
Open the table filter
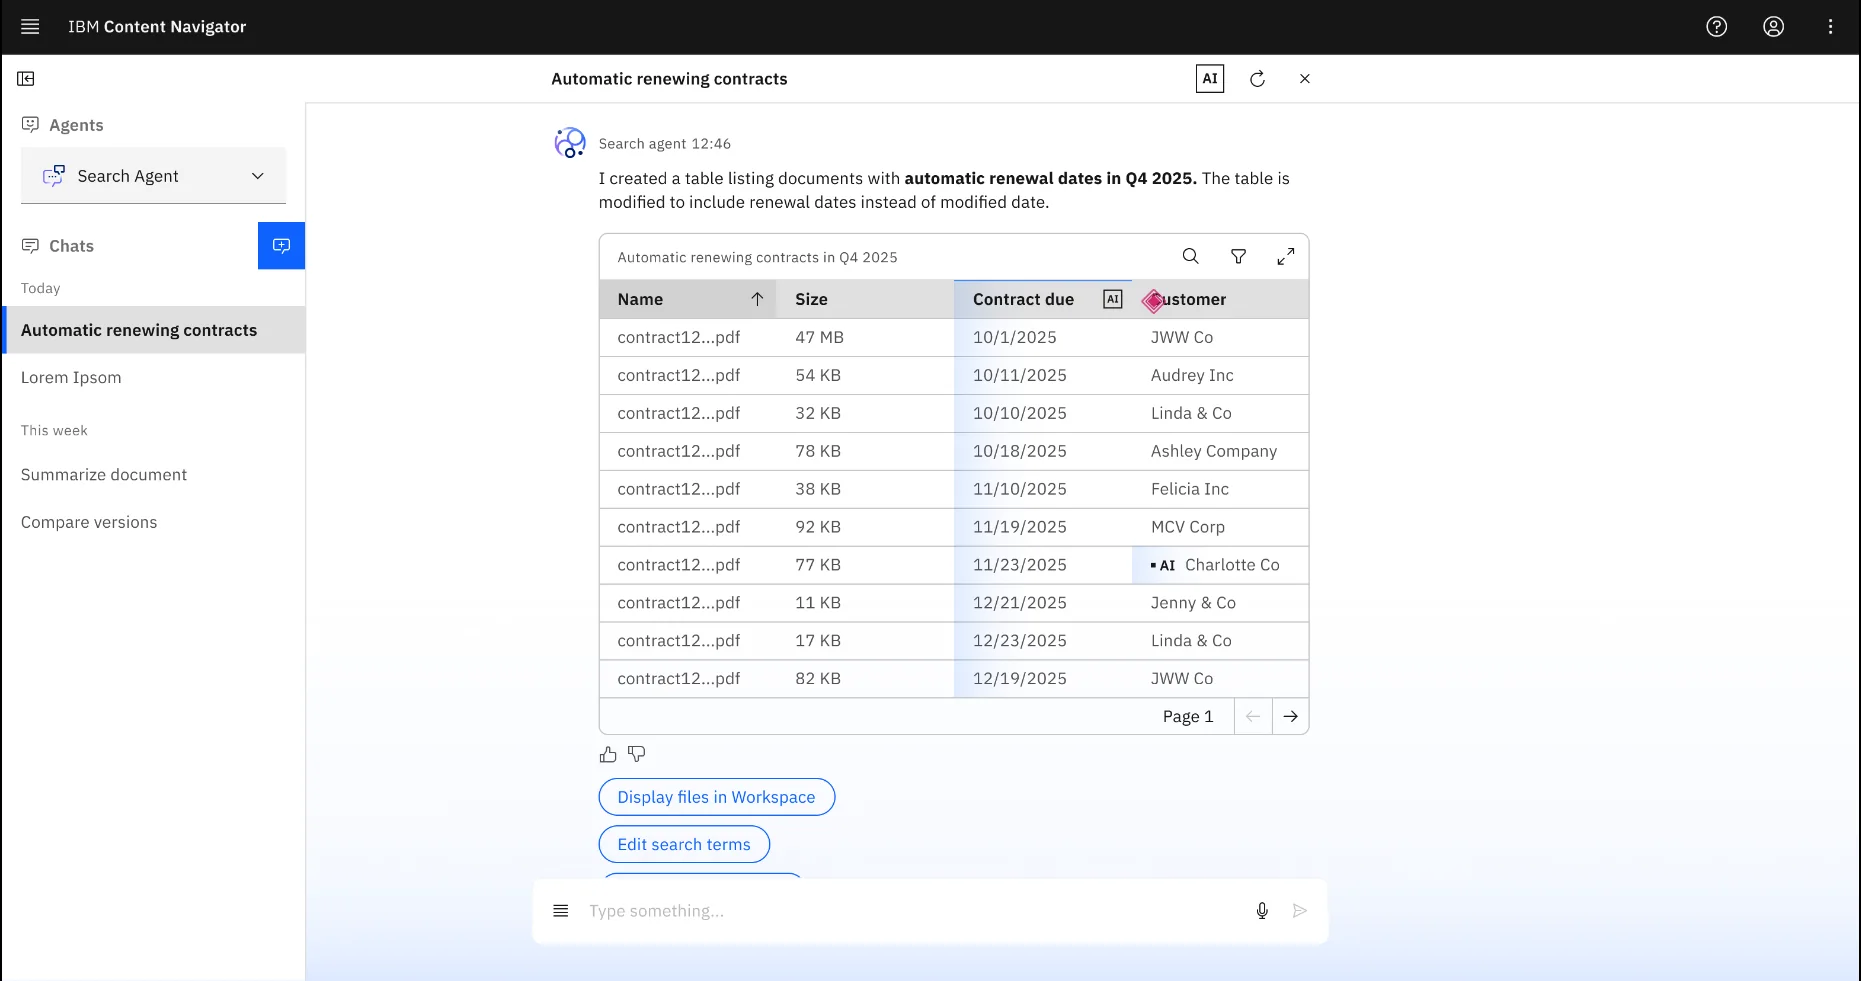click(x=1238, y=257)
